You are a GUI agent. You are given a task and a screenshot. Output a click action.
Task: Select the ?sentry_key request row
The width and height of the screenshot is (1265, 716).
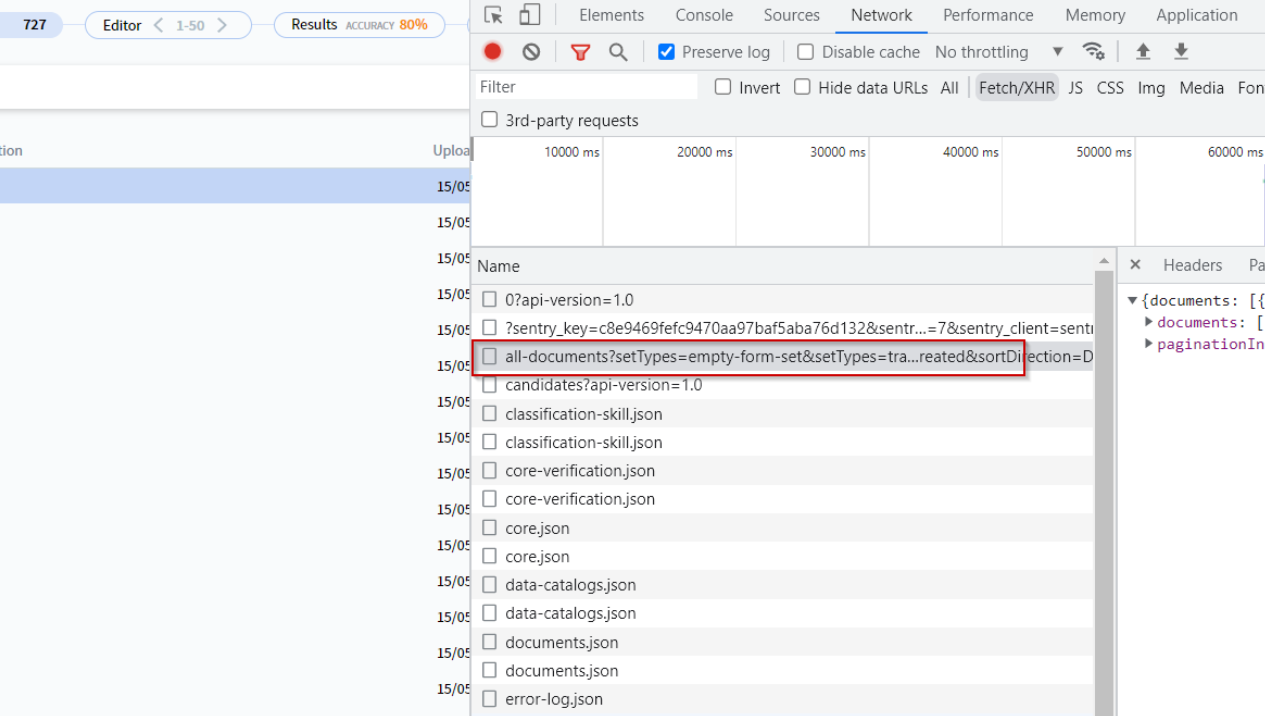click(784, 328)
